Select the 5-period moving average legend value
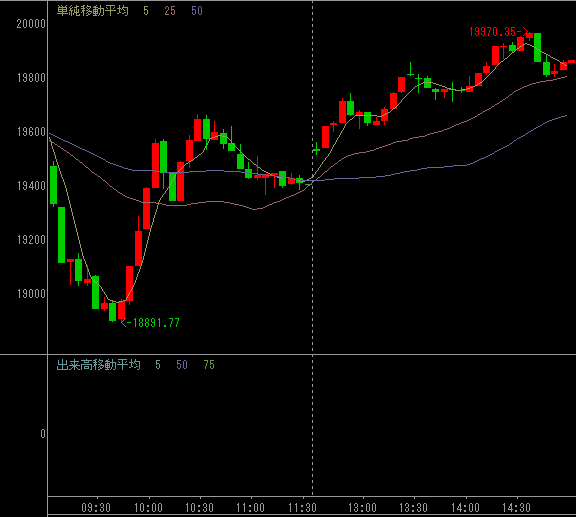This screenshot has width=576, height=517. coord(146,11)
